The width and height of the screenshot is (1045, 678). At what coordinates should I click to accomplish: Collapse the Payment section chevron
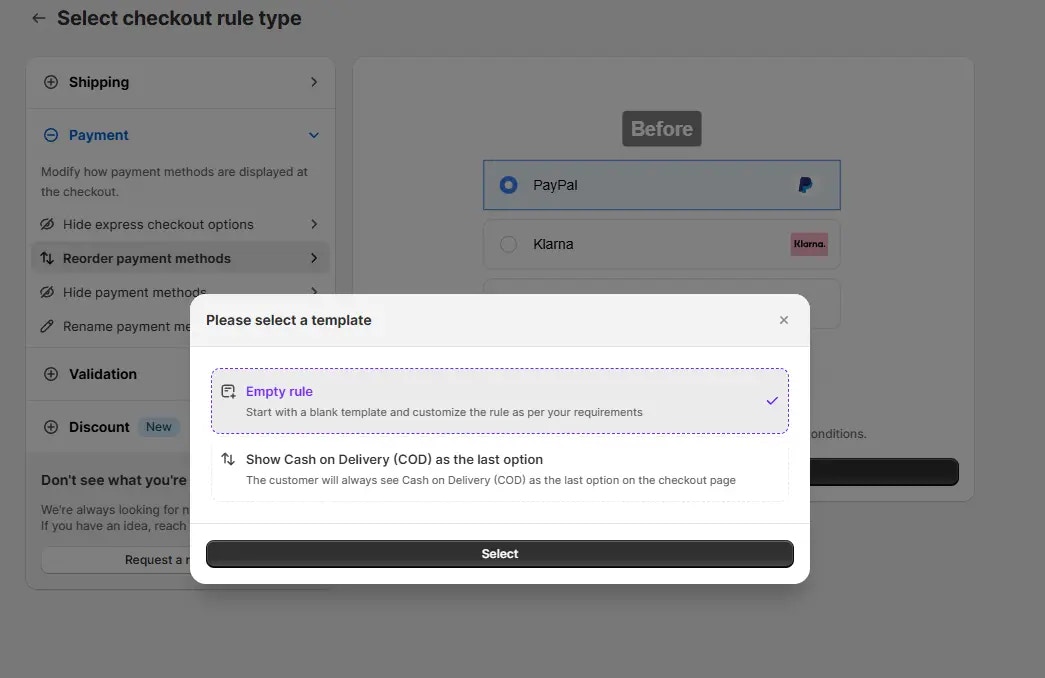pyautogui.click(x=314, y=135)
